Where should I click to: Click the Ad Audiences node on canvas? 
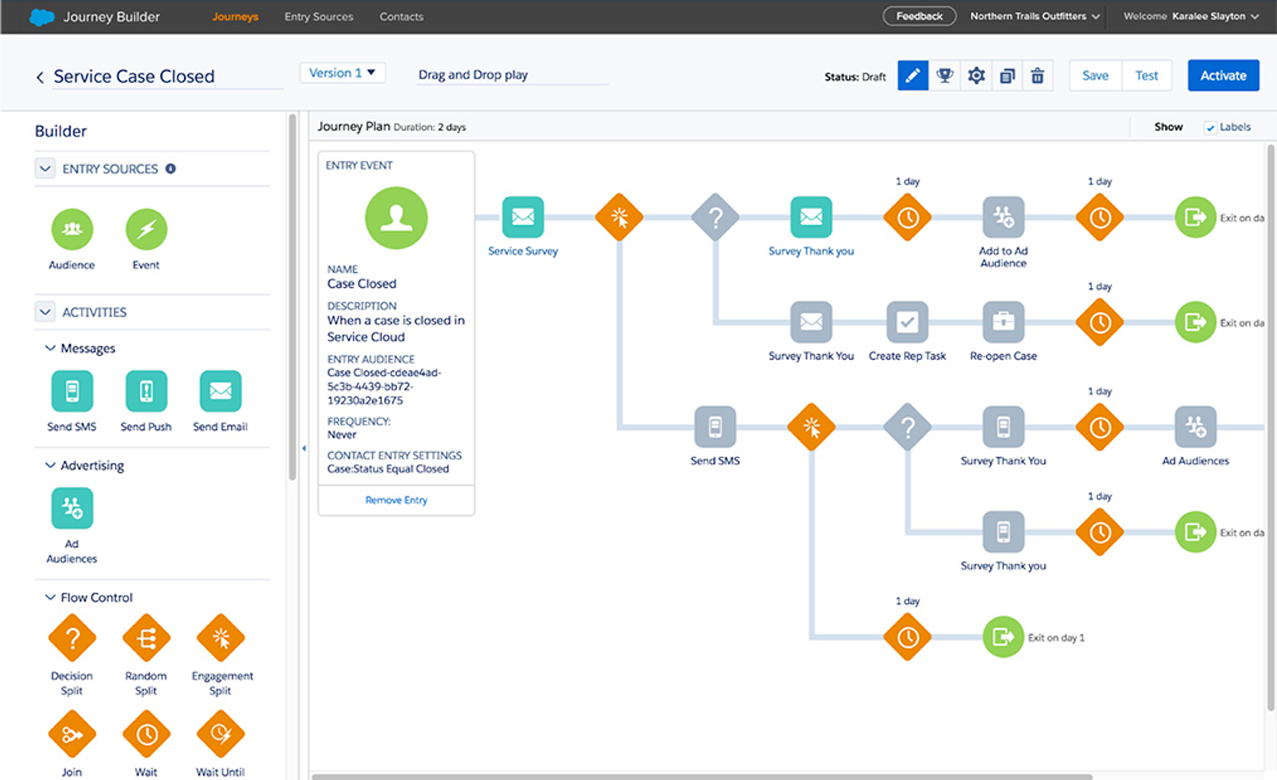[x=1195, y=427]
